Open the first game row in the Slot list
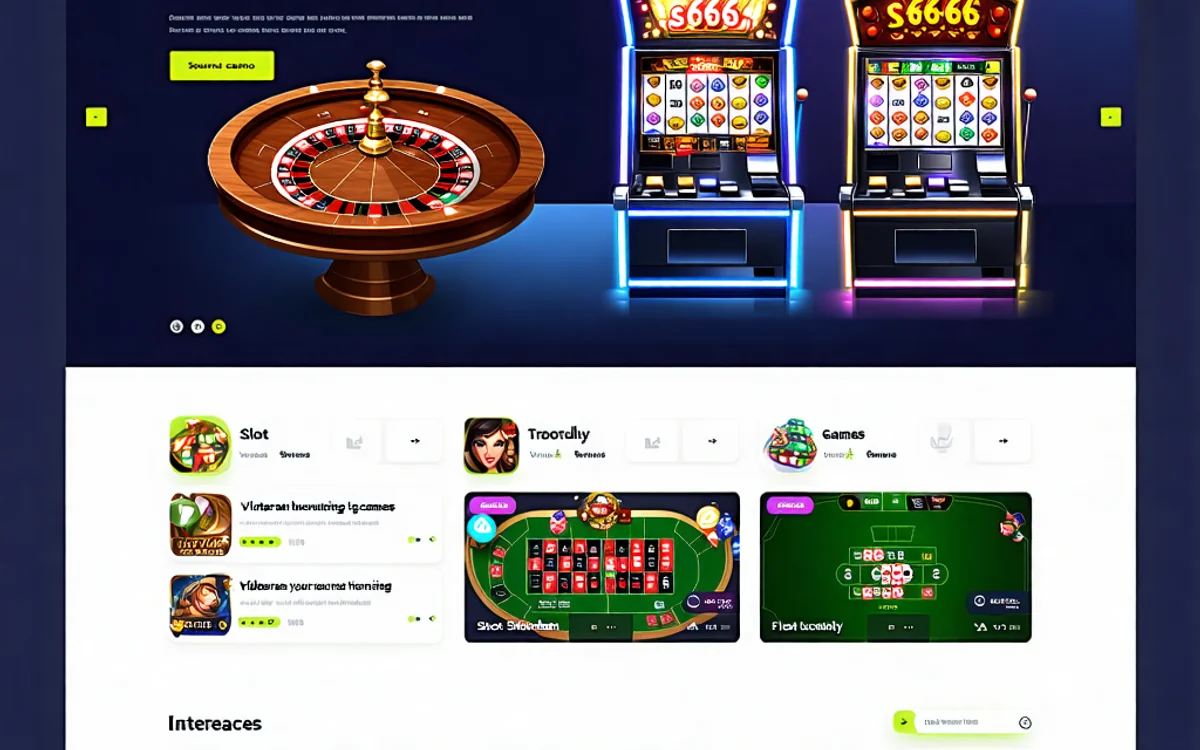This screenshot has width=1200, height=750. [x=306, y=525]
